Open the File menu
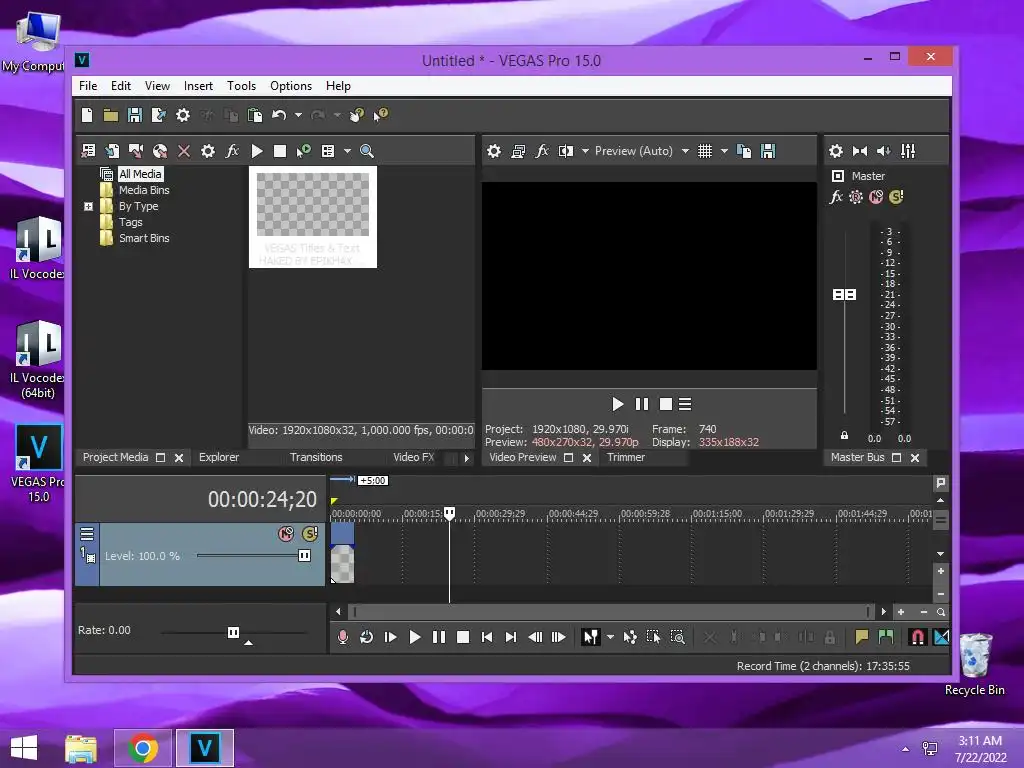The image size is (1024, 768). pos(88,86)
